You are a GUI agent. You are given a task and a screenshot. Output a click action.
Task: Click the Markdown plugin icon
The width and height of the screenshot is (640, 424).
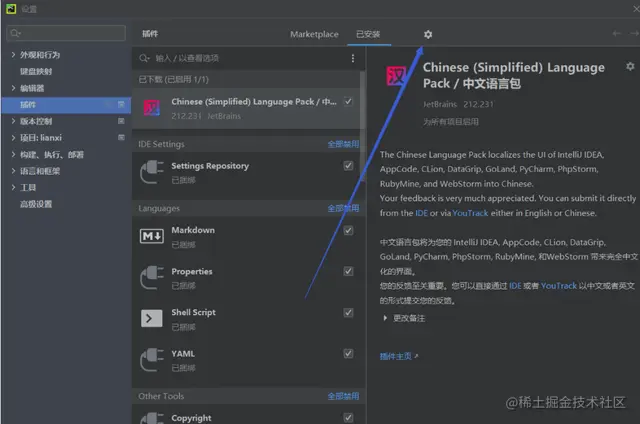(151, 236)
